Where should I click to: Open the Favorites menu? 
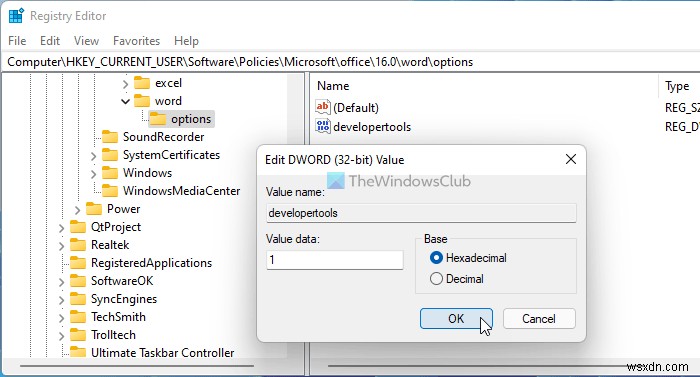pos(136,41)
